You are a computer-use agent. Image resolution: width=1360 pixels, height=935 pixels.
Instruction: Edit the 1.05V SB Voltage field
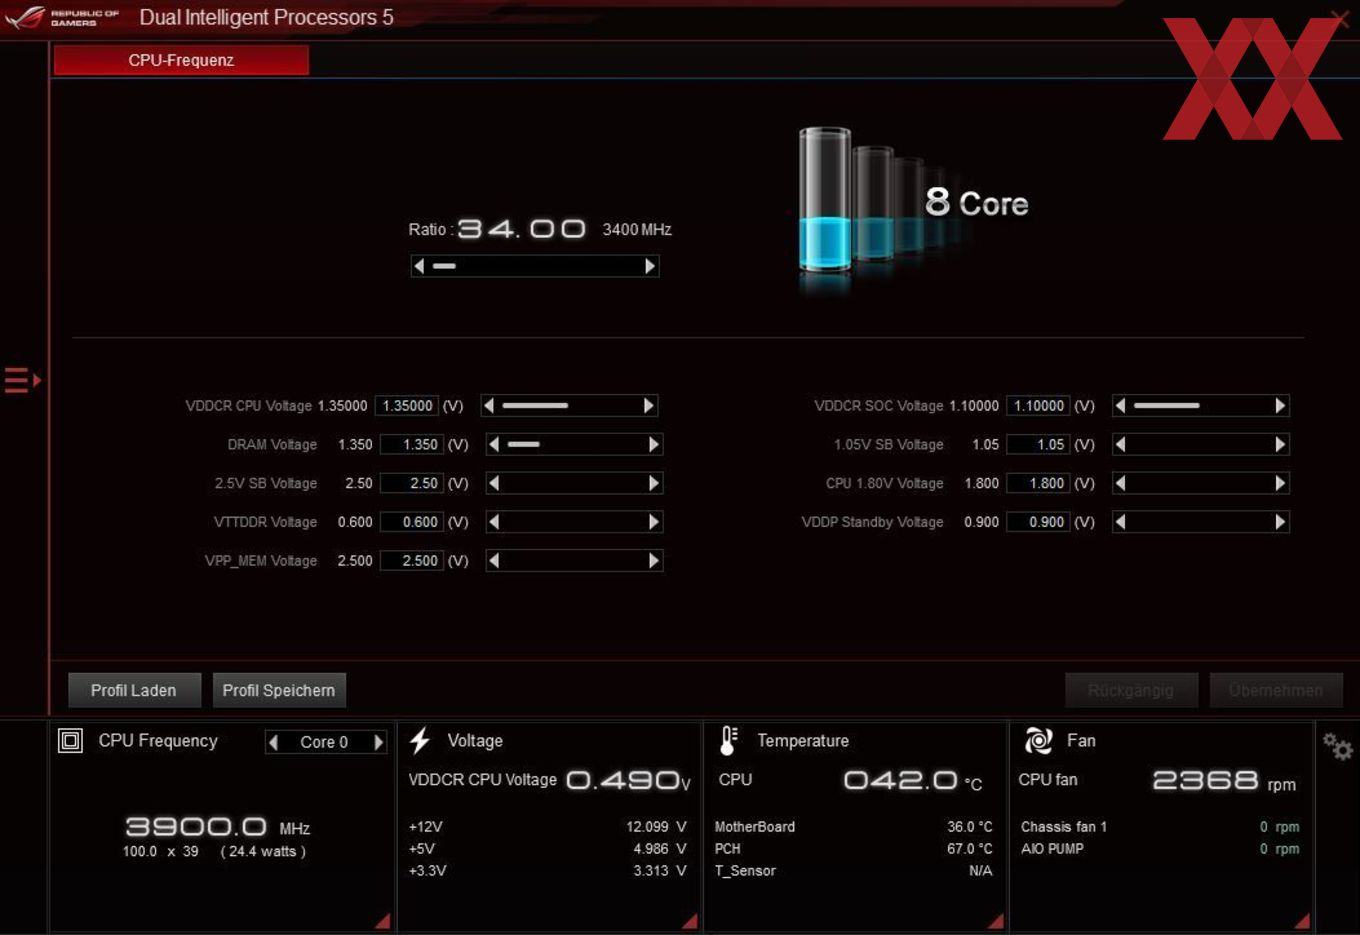point(1038,445)
